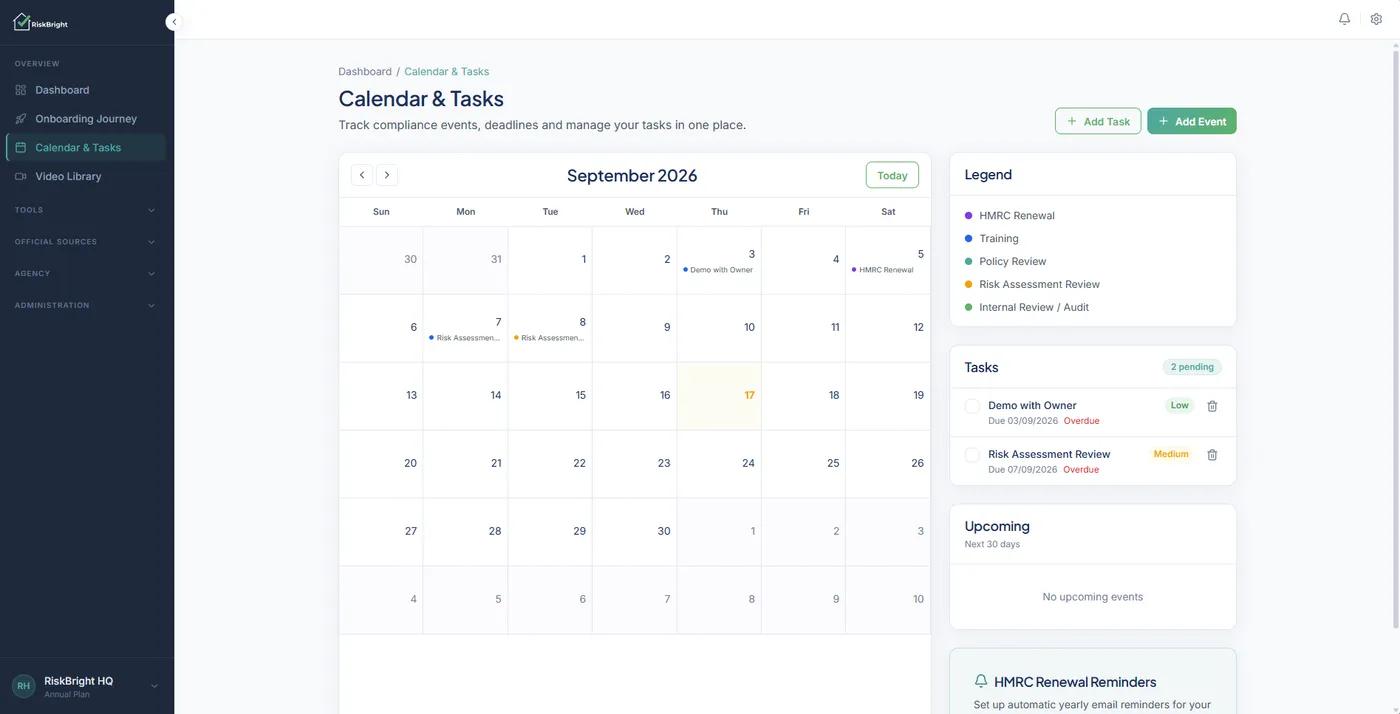The image size is (1400, 714).
Task: Click the September 2026 month heading
Action: 632,176
